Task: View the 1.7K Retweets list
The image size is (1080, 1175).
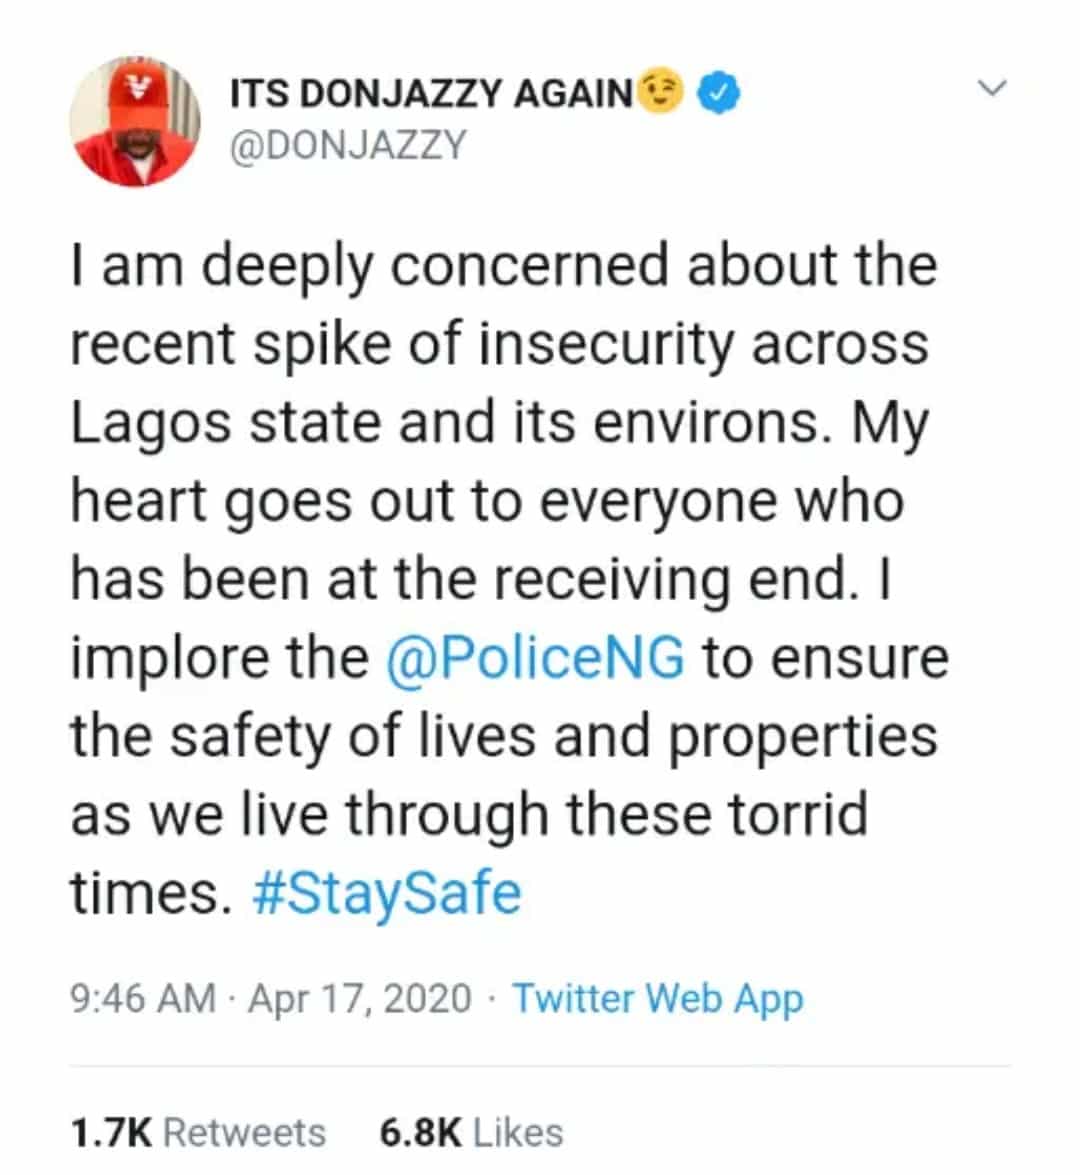Action: coord(198,1132)
